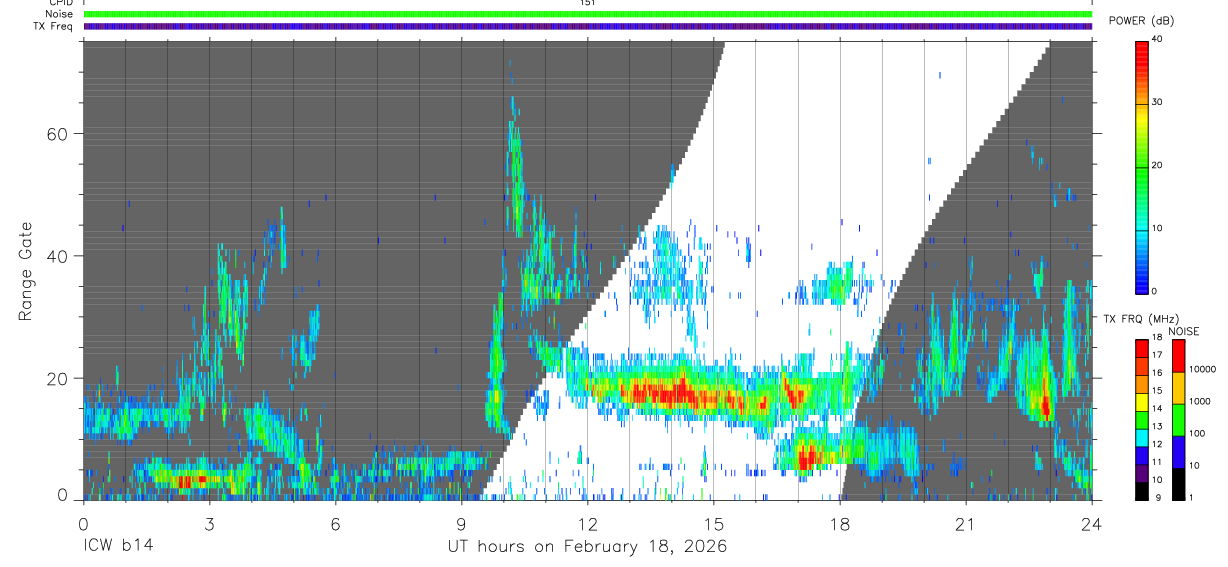
Task: Click the POWER (dB) legend title
Action: (1141, 21)
